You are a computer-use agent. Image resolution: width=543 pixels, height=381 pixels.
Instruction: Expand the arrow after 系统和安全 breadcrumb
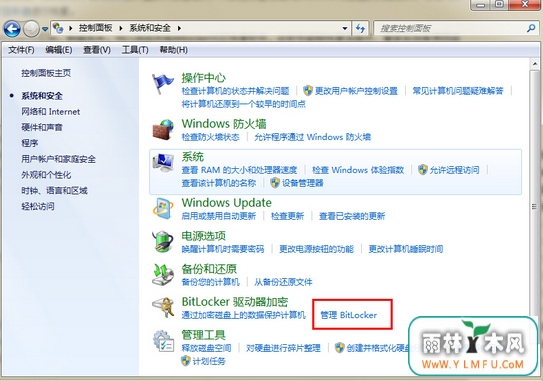click(x=179, y=28)
